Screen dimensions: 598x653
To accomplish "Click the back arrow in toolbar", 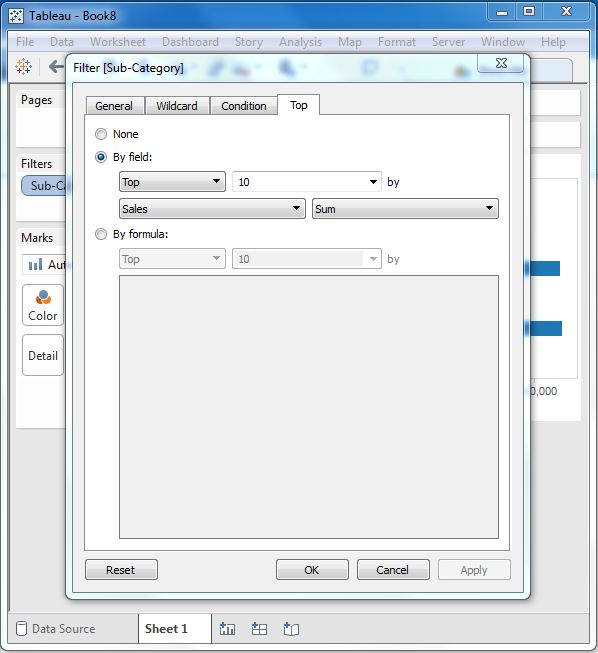I will click(56, 66).
